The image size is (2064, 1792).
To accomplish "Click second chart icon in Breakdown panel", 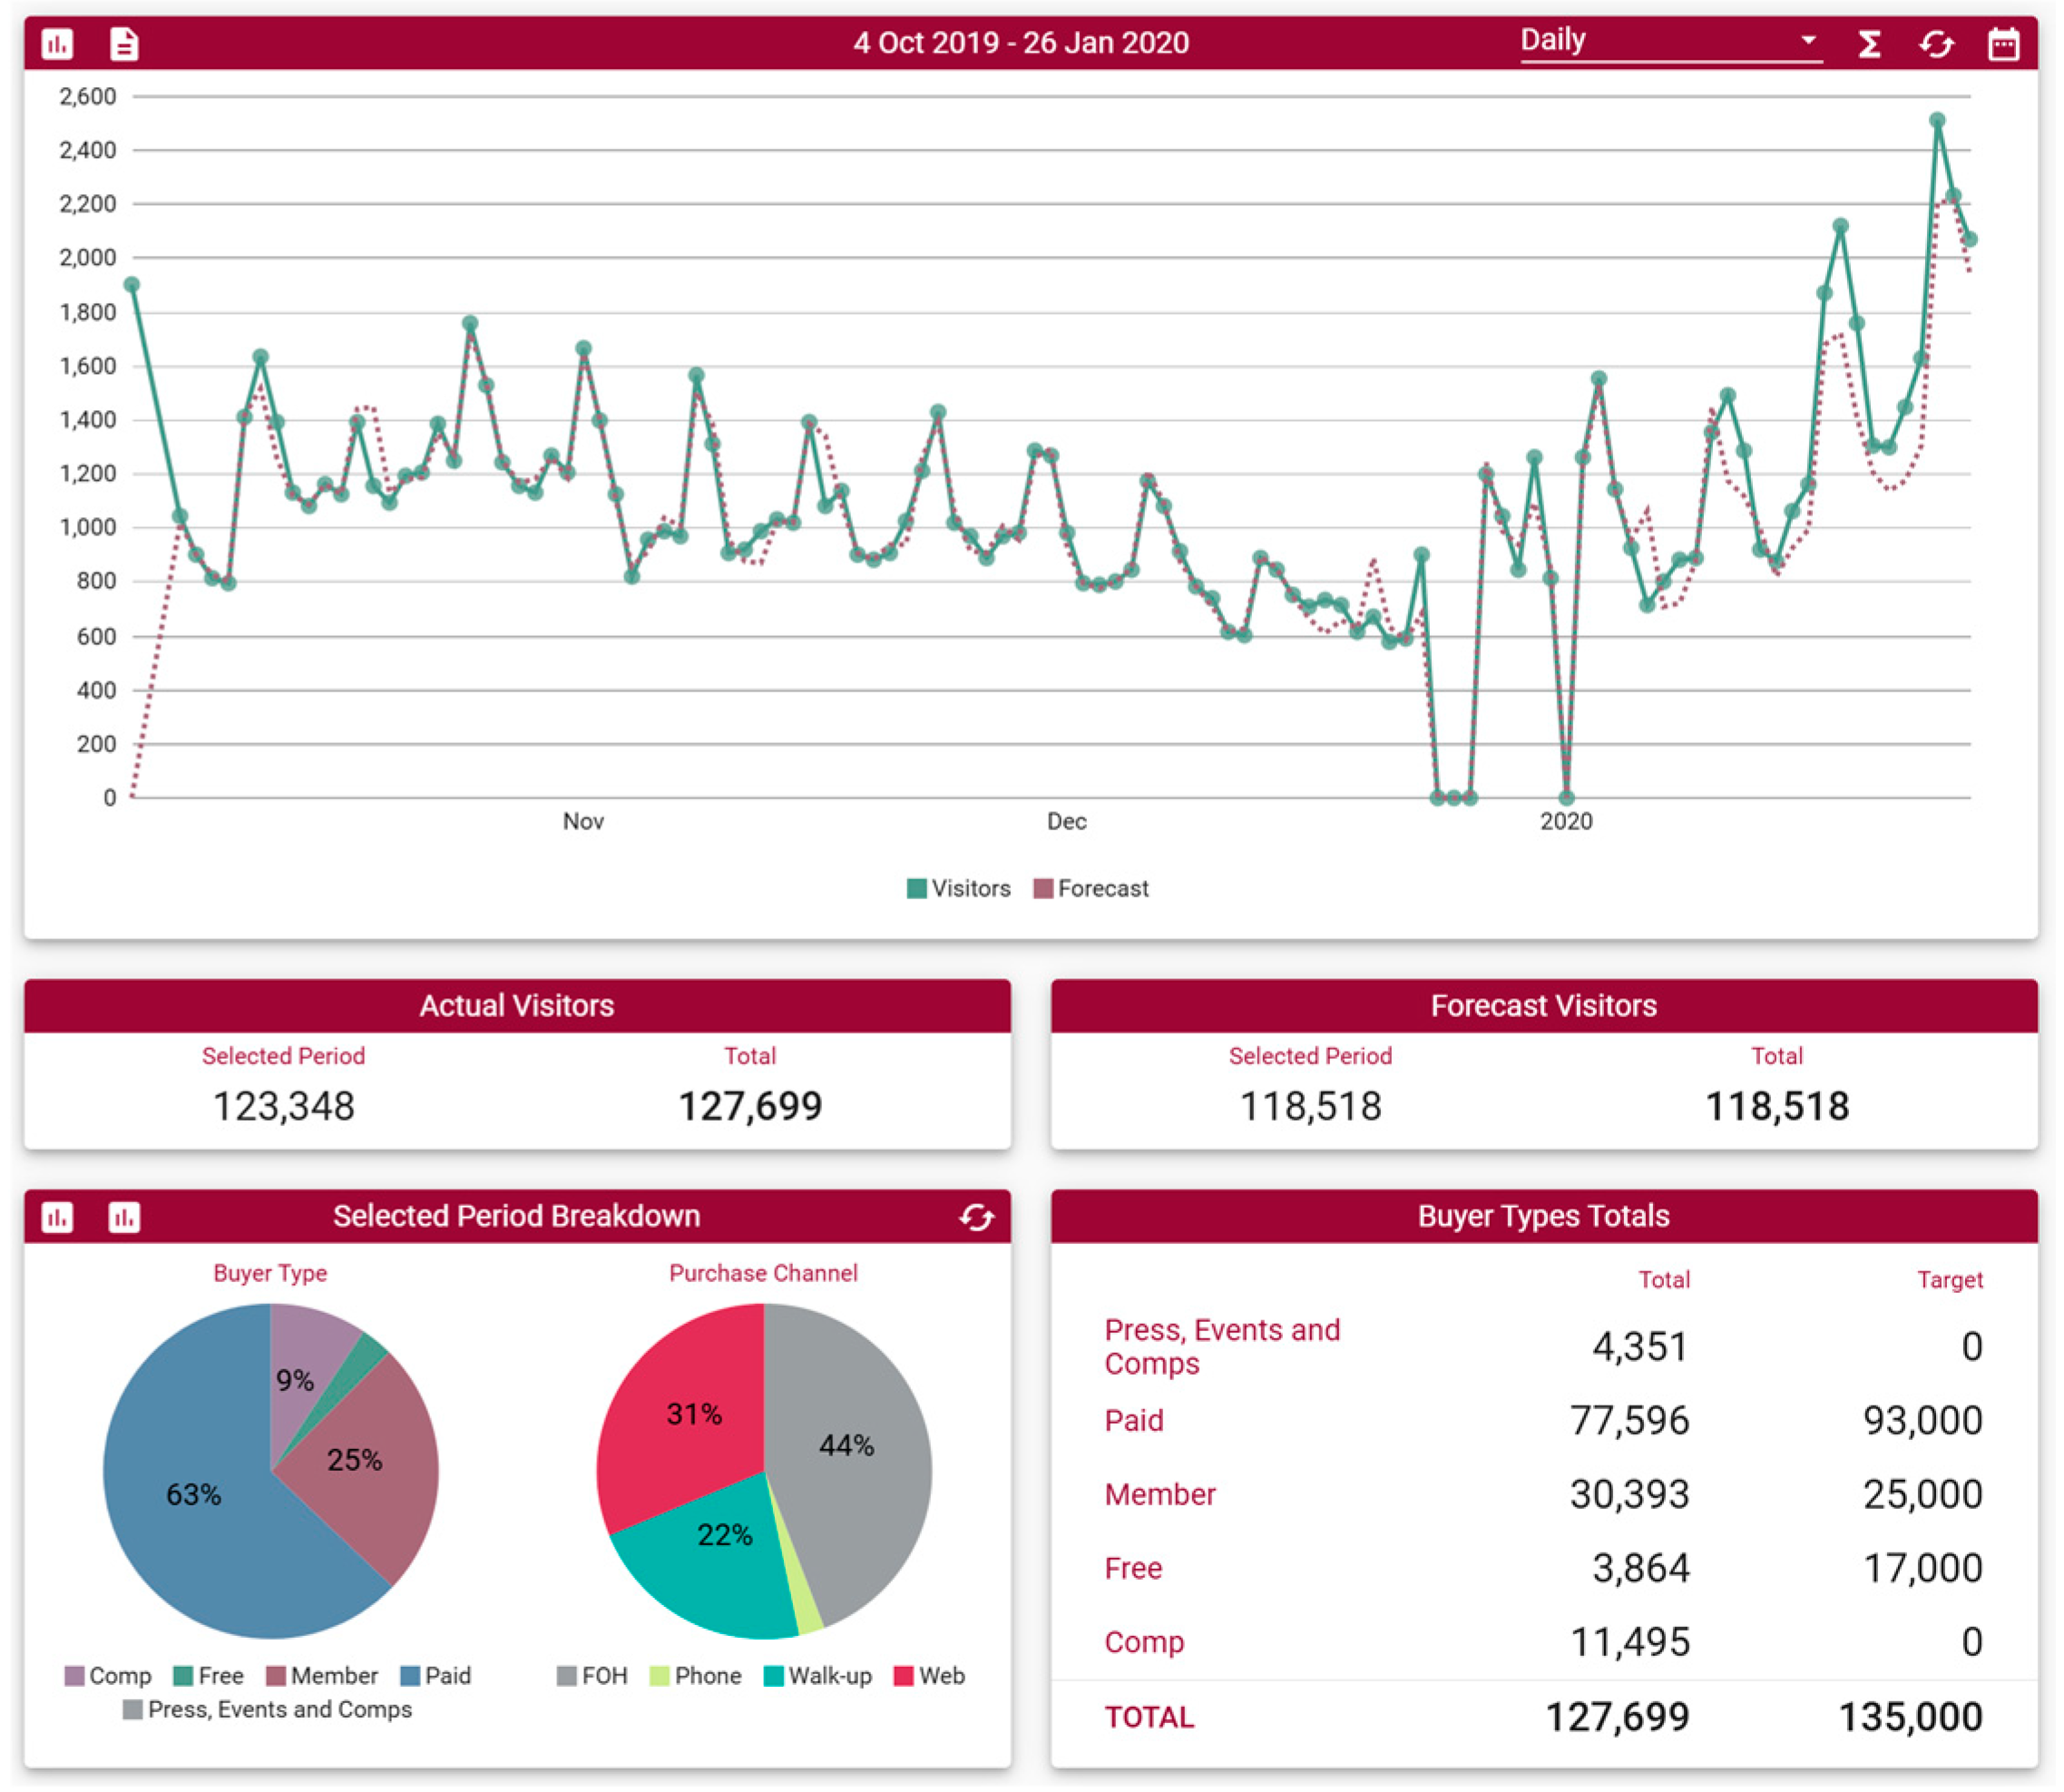I will point(124,1217).
